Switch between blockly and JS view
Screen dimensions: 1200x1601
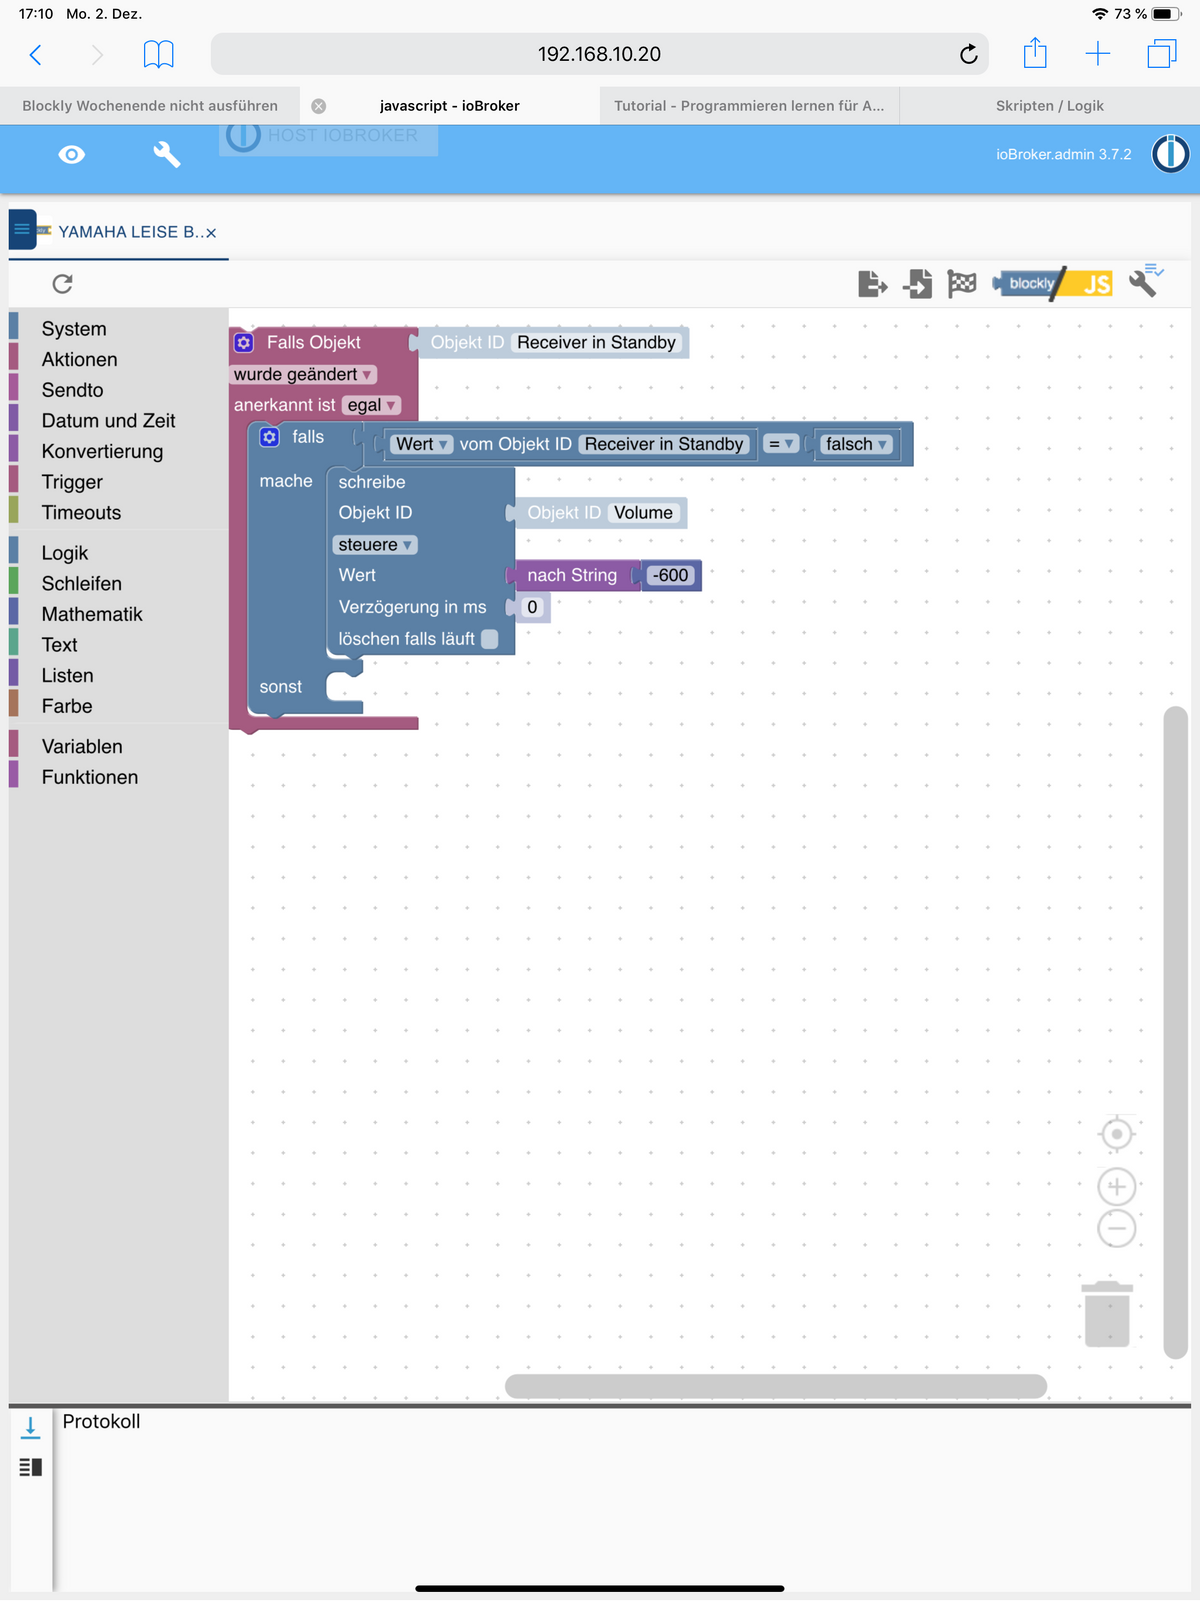[x=1053, y=284]
